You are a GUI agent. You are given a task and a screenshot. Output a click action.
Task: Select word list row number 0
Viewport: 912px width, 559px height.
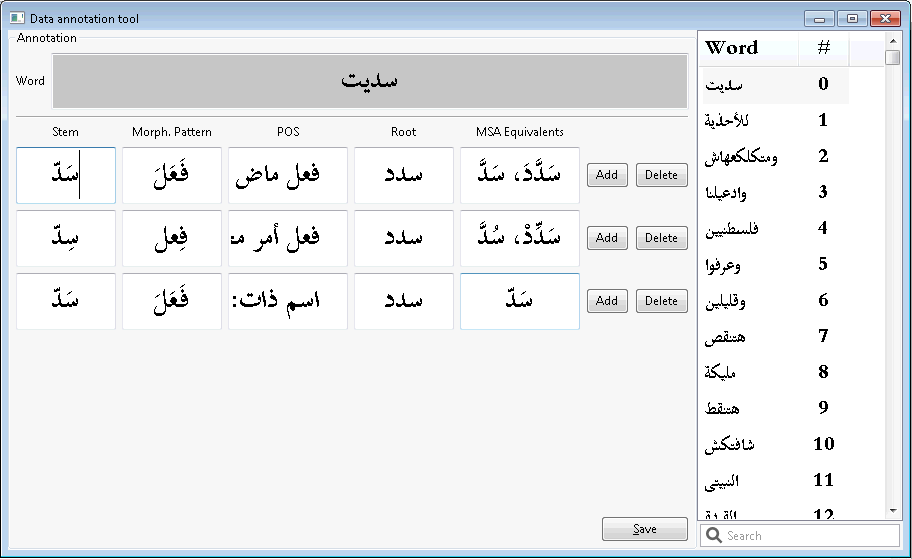coord(775,84)
